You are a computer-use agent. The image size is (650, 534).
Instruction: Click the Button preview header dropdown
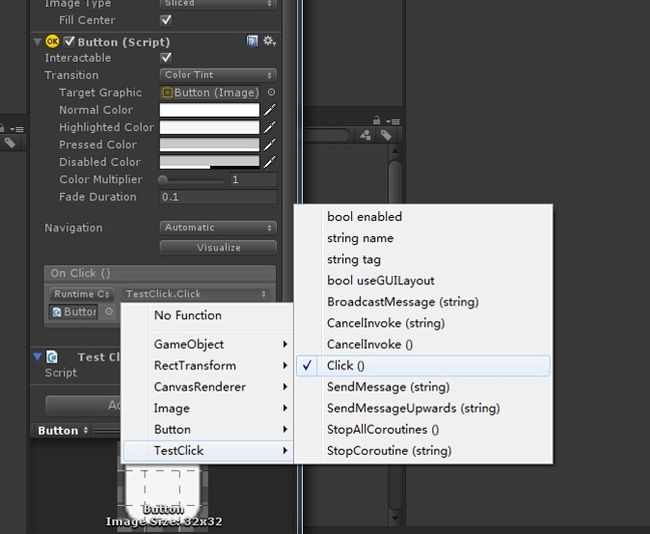[63, 431]
